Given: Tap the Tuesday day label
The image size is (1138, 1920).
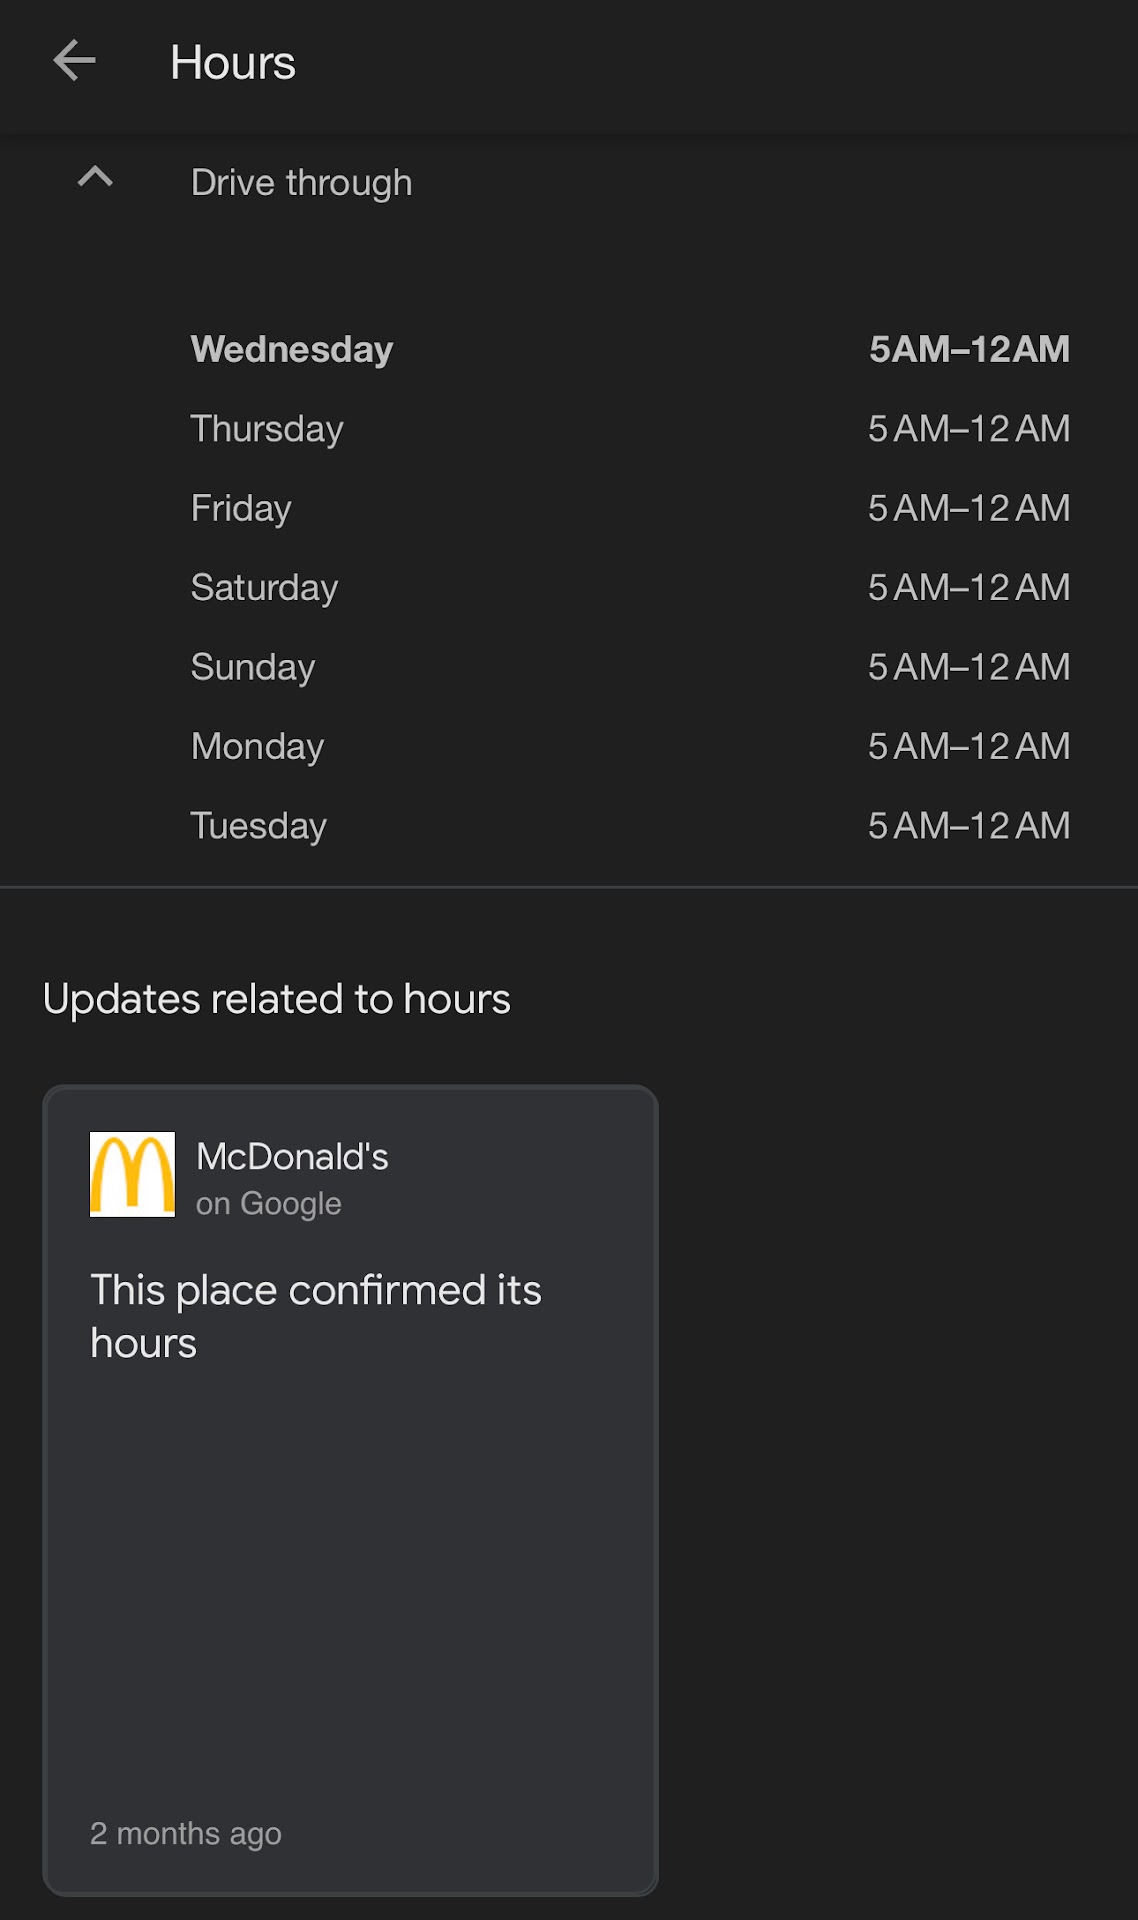Looking at the screenshot, I should click(258, 826).
